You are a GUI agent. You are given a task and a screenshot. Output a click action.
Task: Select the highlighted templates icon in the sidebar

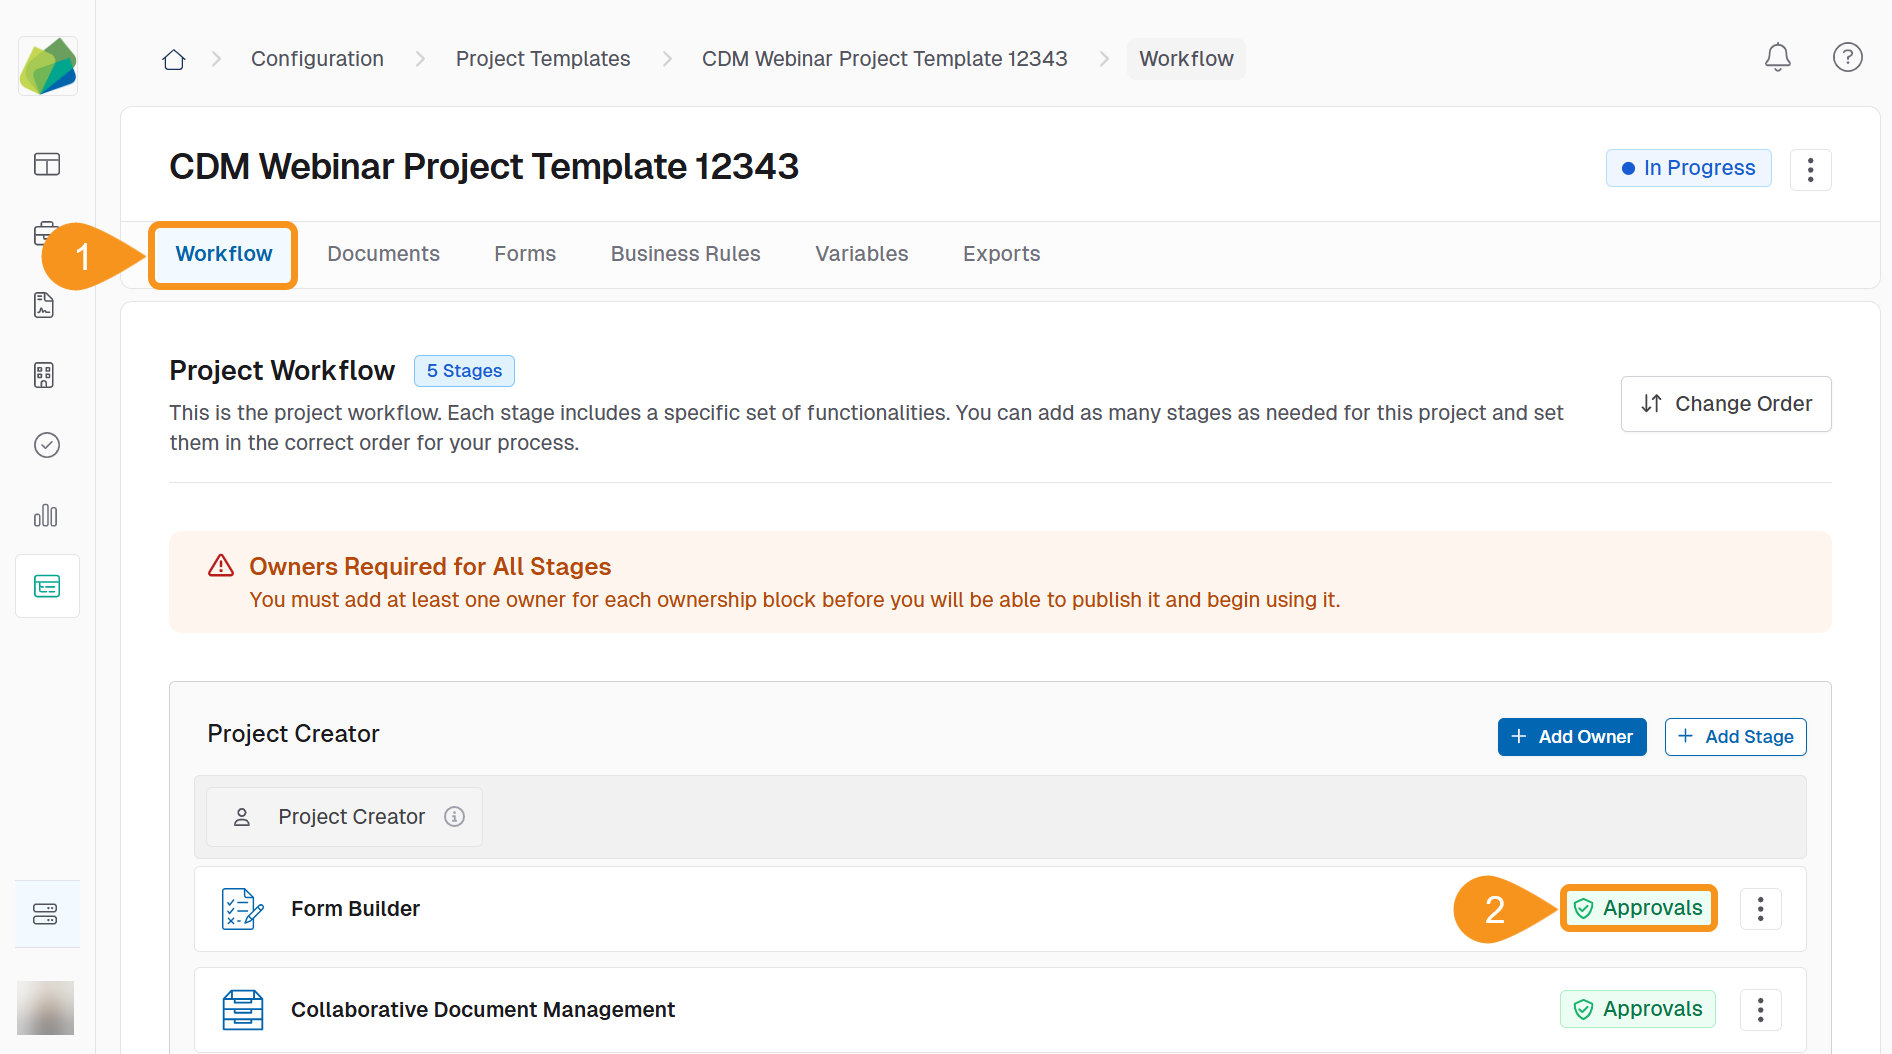(47, 586)
